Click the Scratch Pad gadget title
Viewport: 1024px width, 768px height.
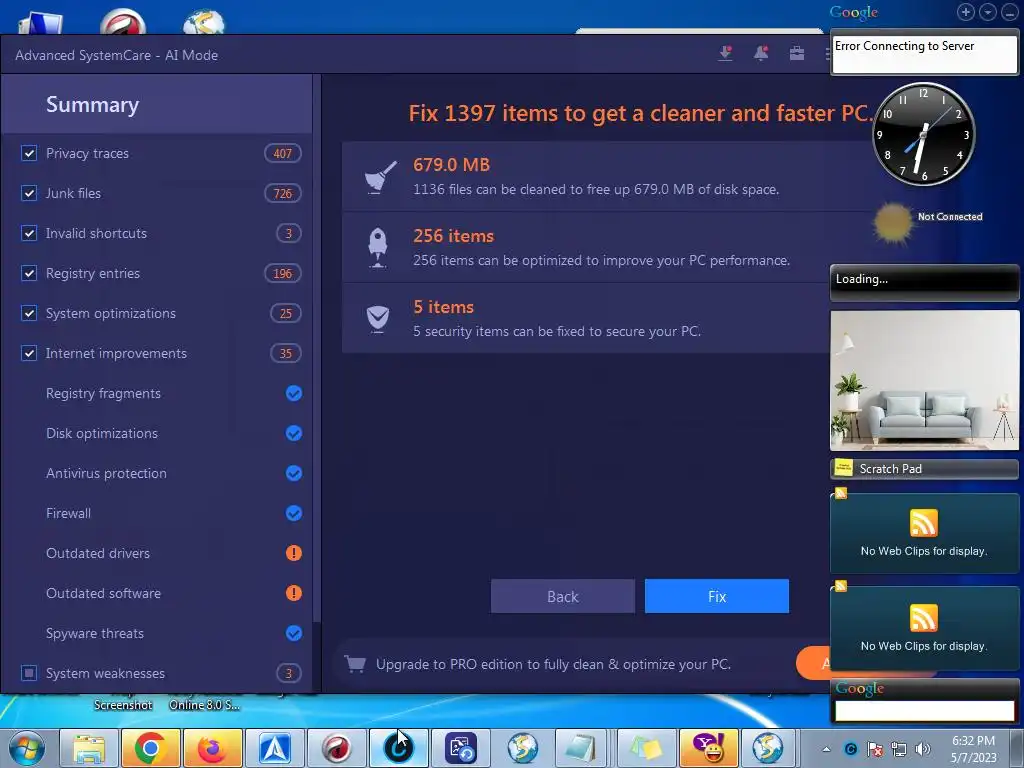890,469
